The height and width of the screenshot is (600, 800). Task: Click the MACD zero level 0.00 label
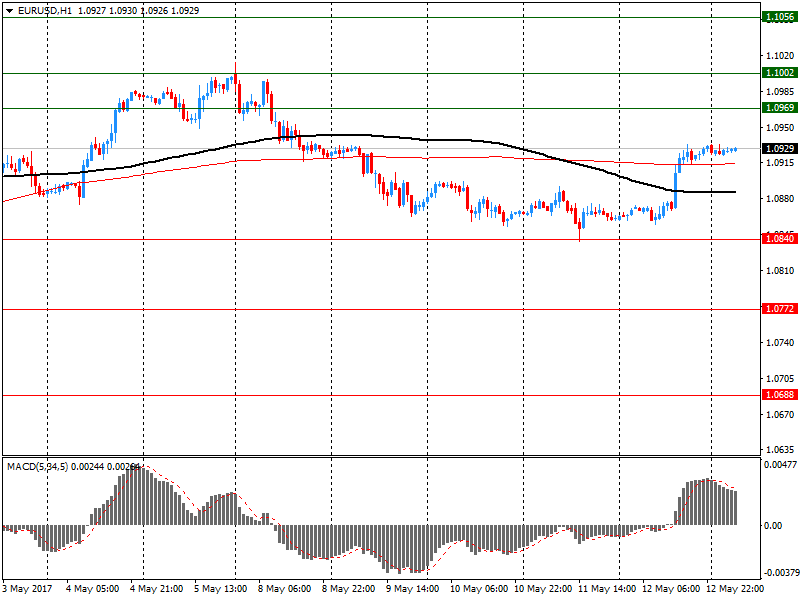[773, 526]
